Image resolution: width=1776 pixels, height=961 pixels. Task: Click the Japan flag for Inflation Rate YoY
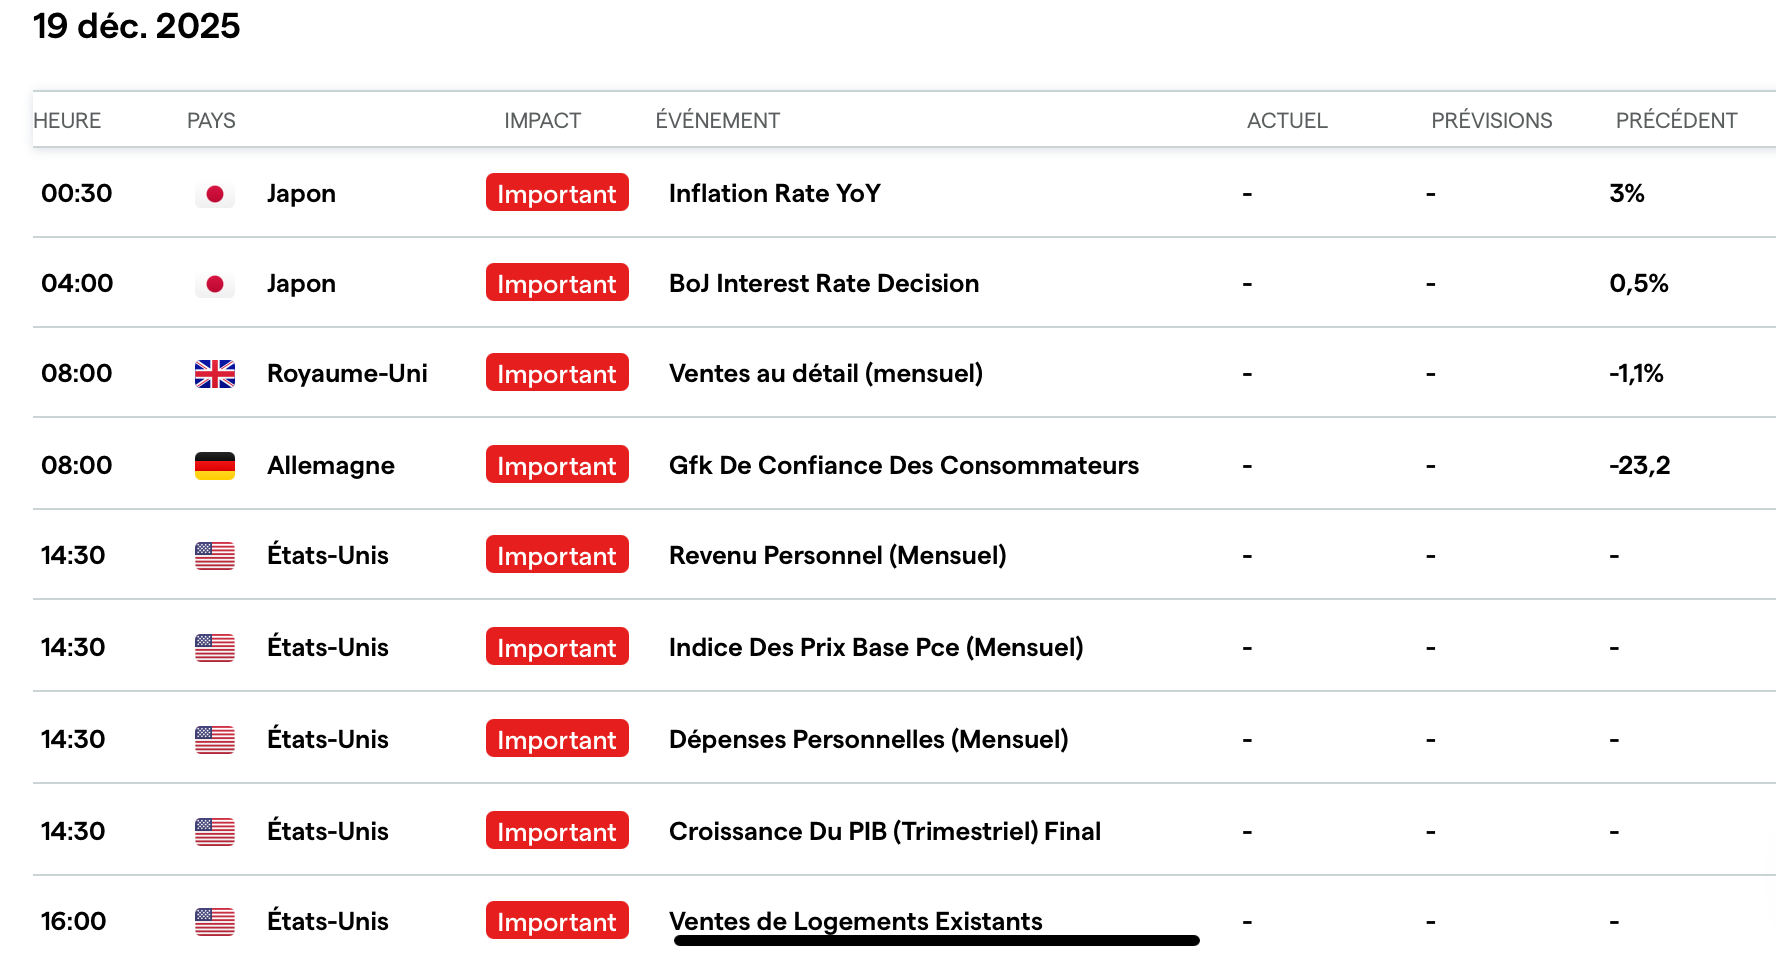click(x=215, y=194)
